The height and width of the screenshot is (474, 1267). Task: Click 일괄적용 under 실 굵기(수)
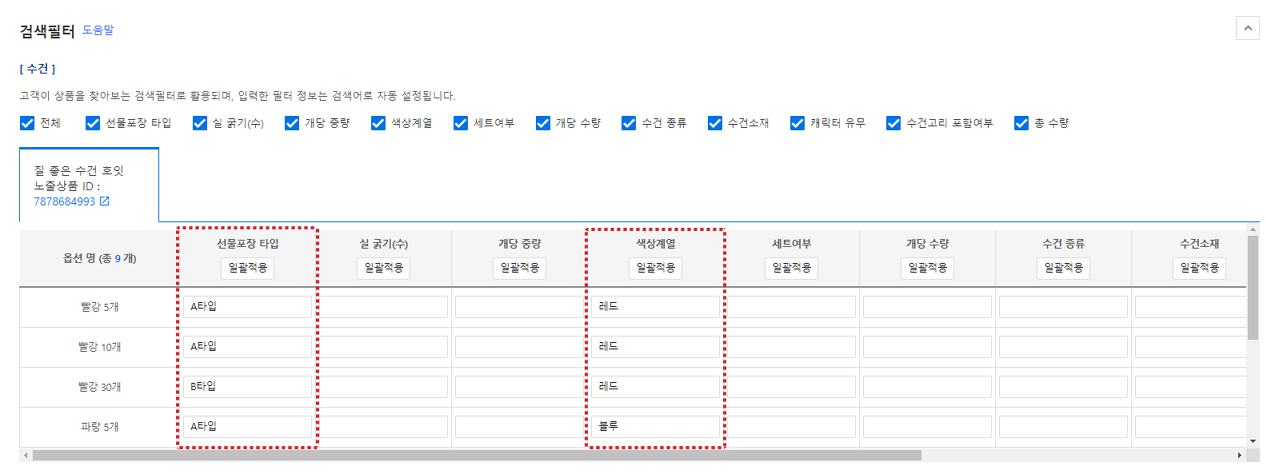383,268
